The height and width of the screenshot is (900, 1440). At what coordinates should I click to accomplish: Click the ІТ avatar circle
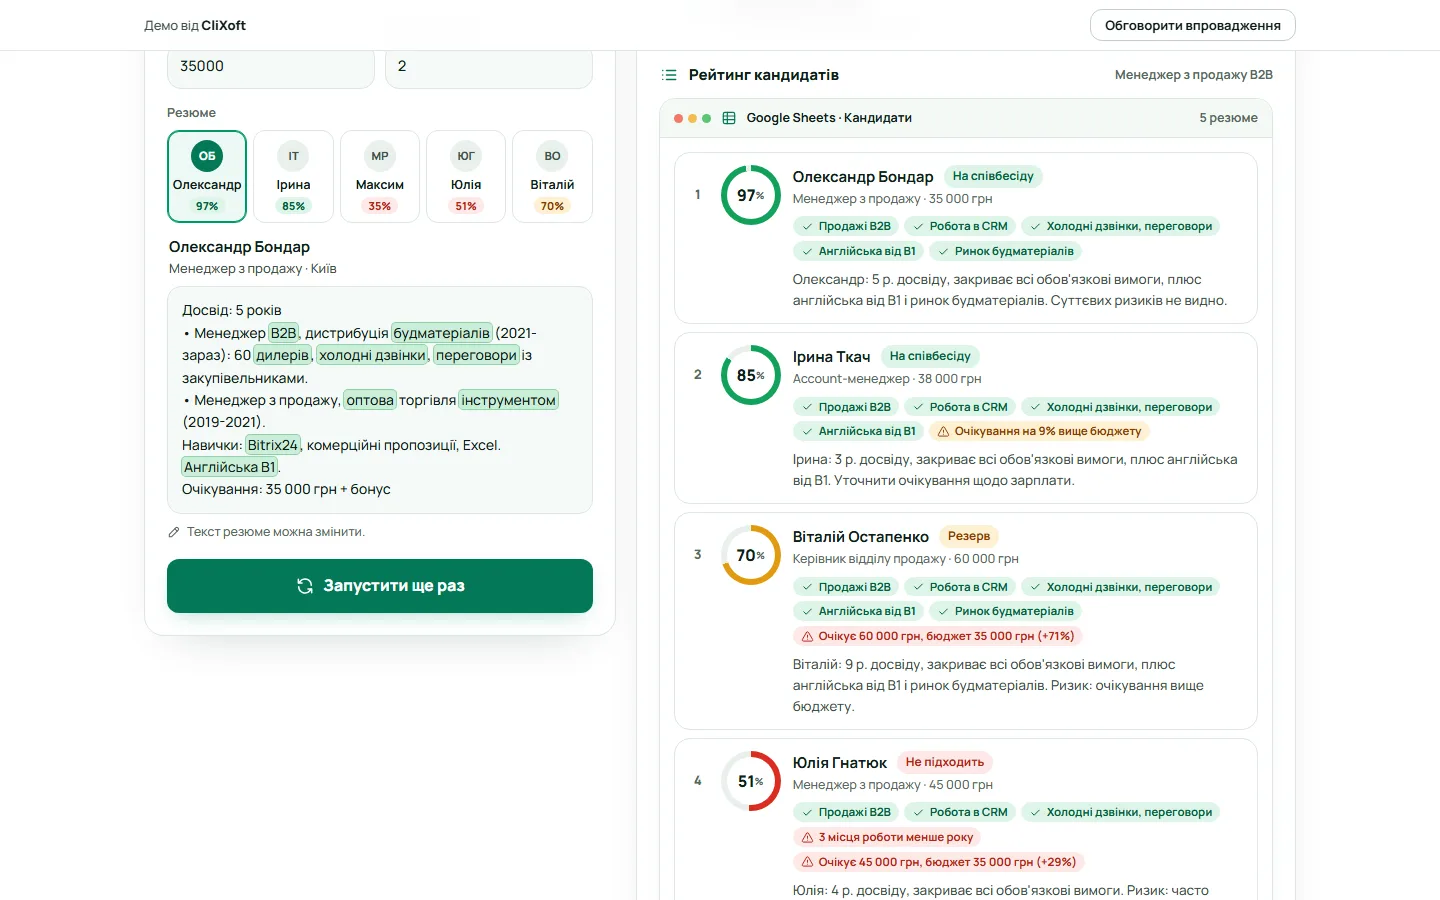293,156
